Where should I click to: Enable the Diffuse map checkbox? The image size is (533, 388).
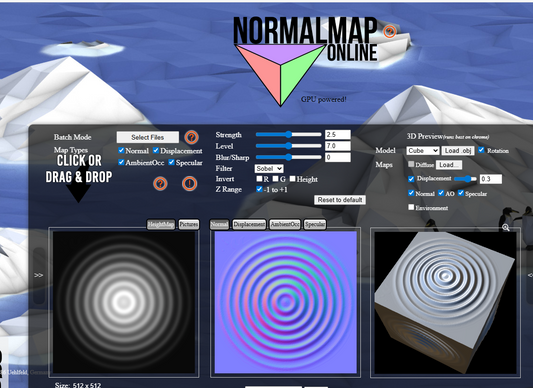[x=411, y=164]
